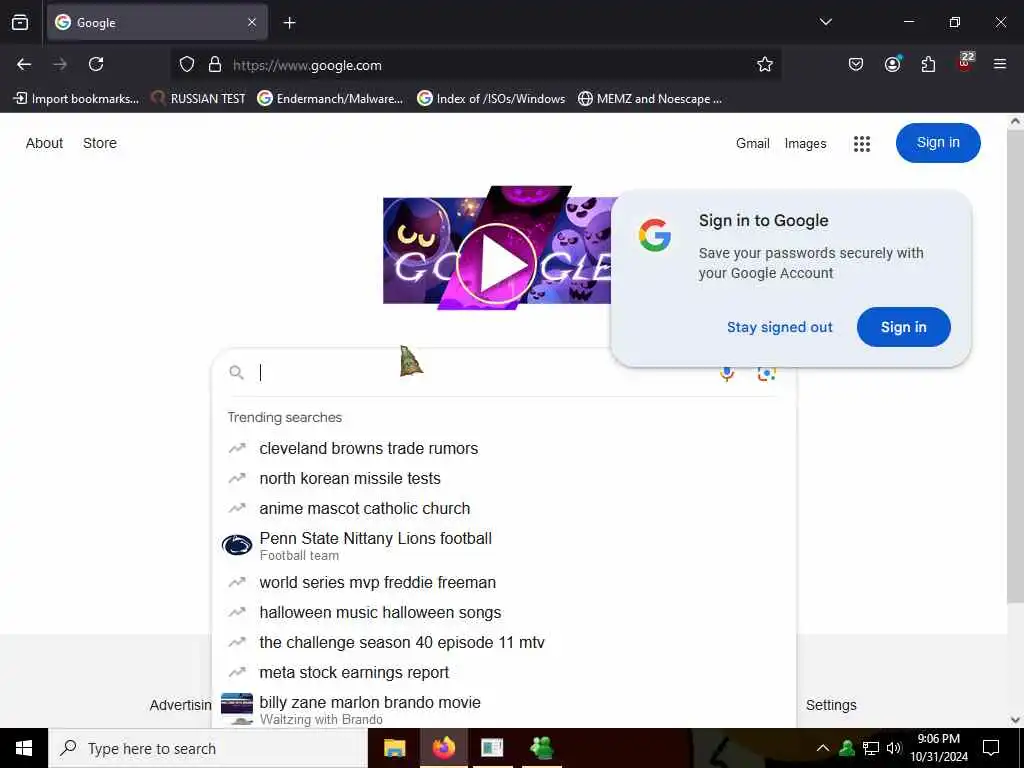This screenshot has width=1024, height=768.
Task: Select the challenge season 40 episode suggestion
Action: 504,643
